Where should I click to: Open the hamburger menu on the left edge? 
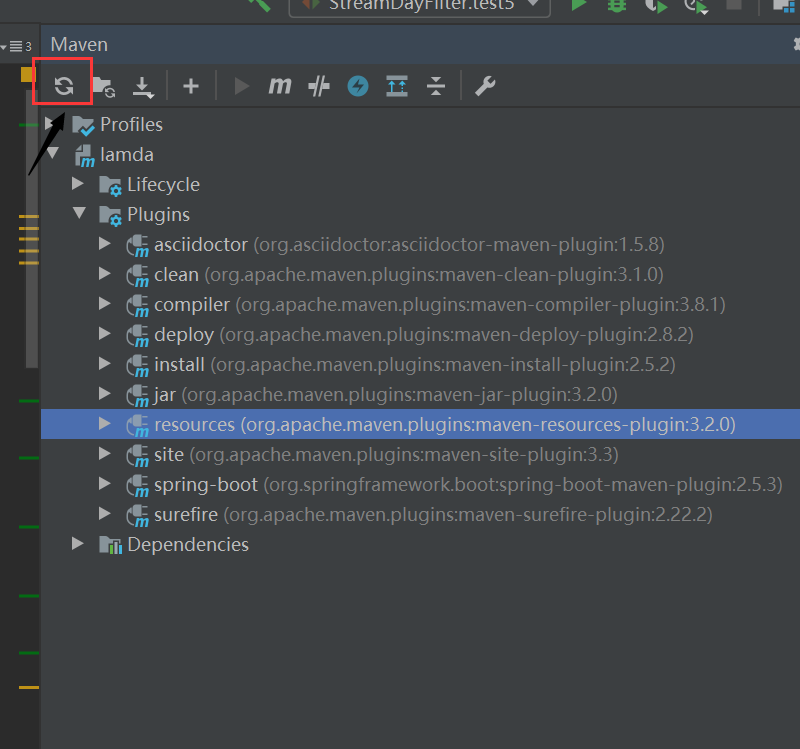[17, 45]
